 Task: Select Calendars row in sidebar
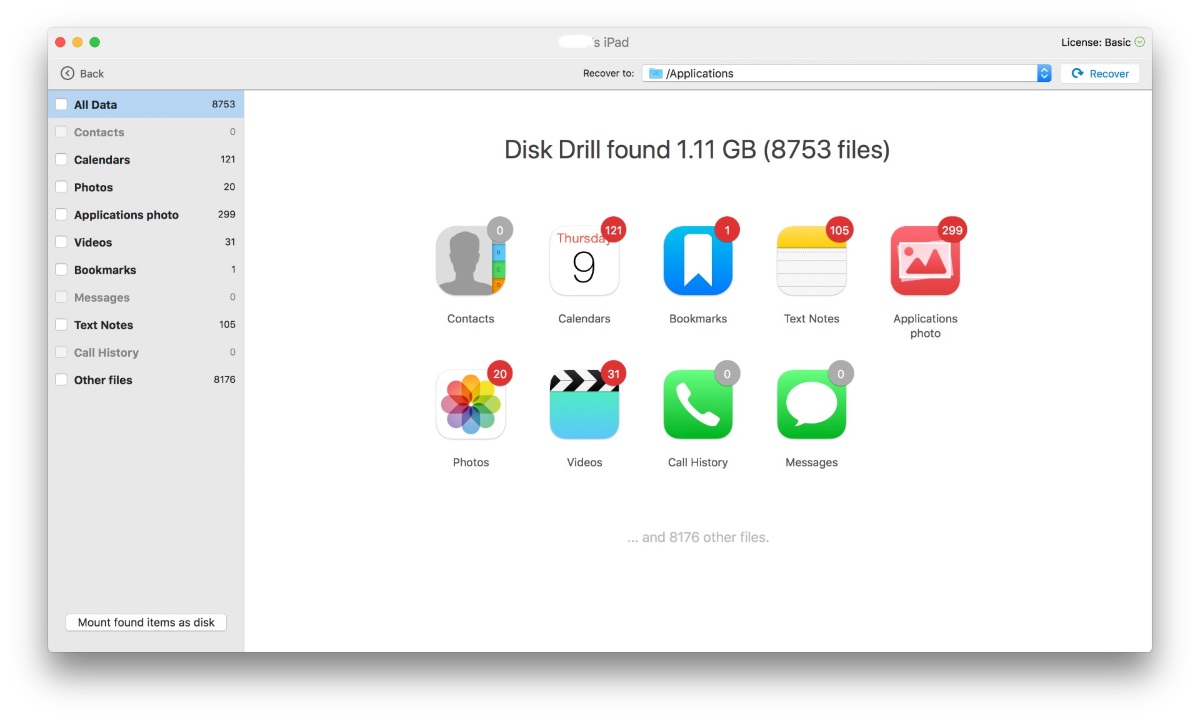coord(146,159)
